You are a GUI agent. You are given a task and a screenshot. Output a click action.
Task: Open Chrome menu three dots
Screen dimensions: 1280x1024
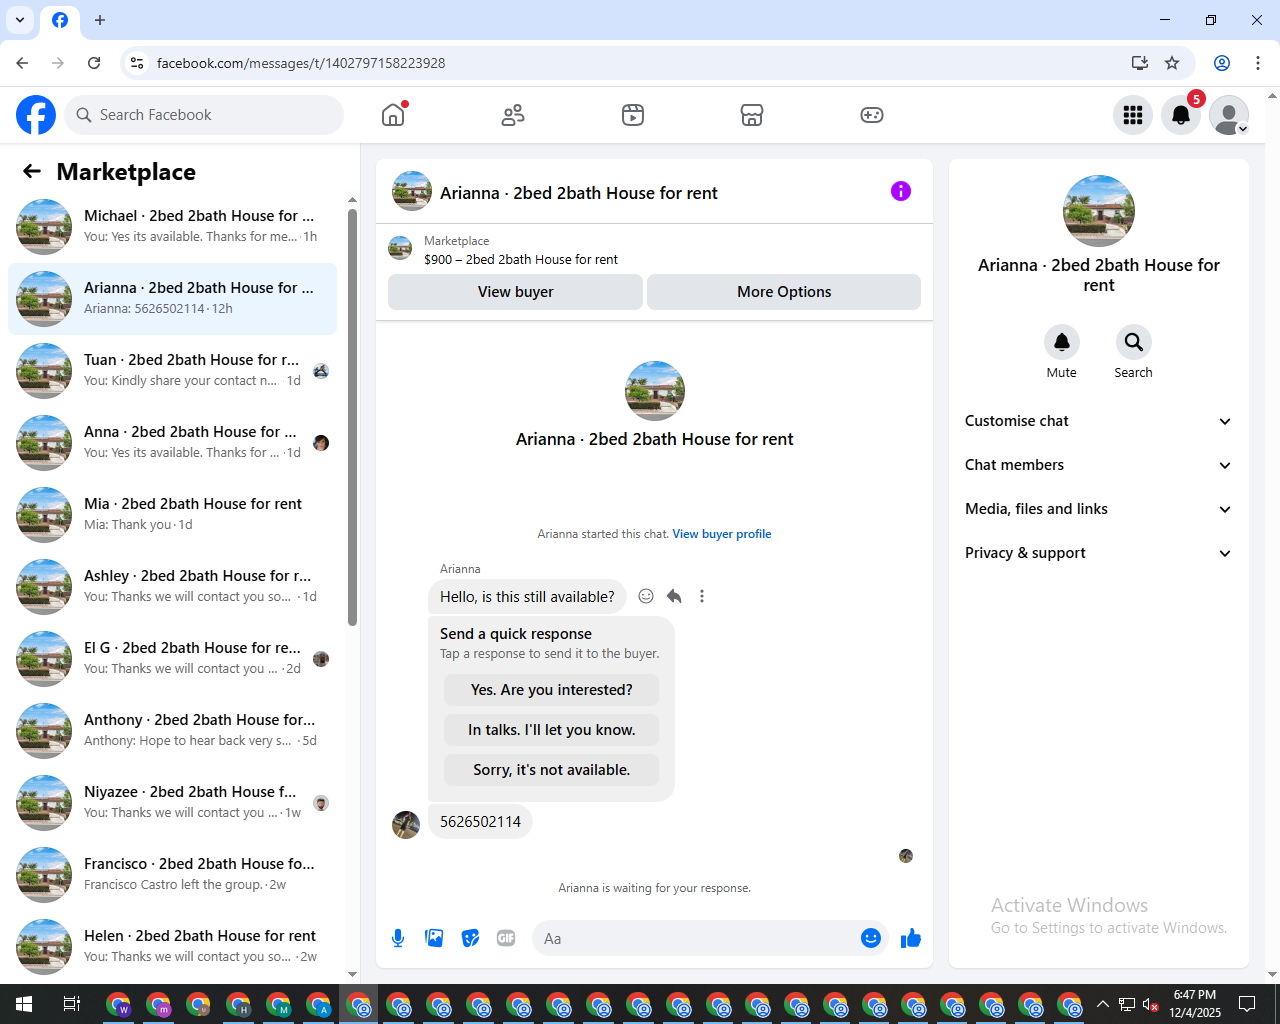[1258, 63]
